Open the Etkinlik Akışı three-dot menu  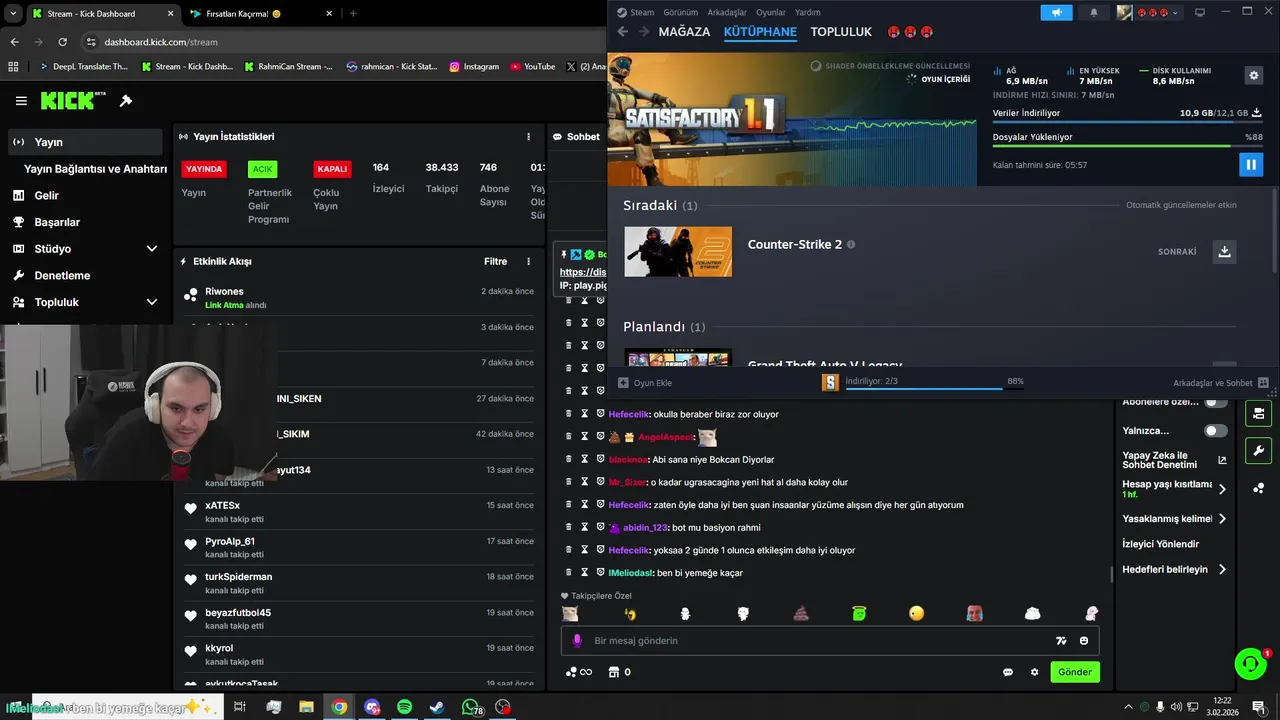[529, 262]
